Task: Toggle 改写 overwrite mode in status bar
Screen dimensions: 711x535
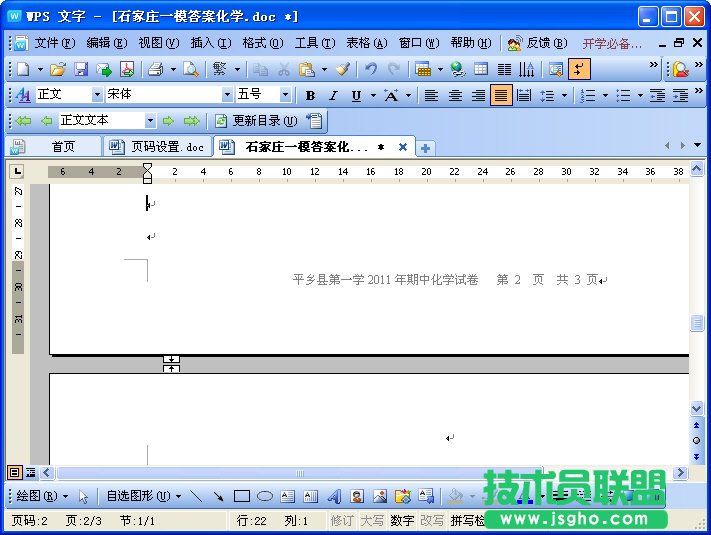Action: click(432, 520)
